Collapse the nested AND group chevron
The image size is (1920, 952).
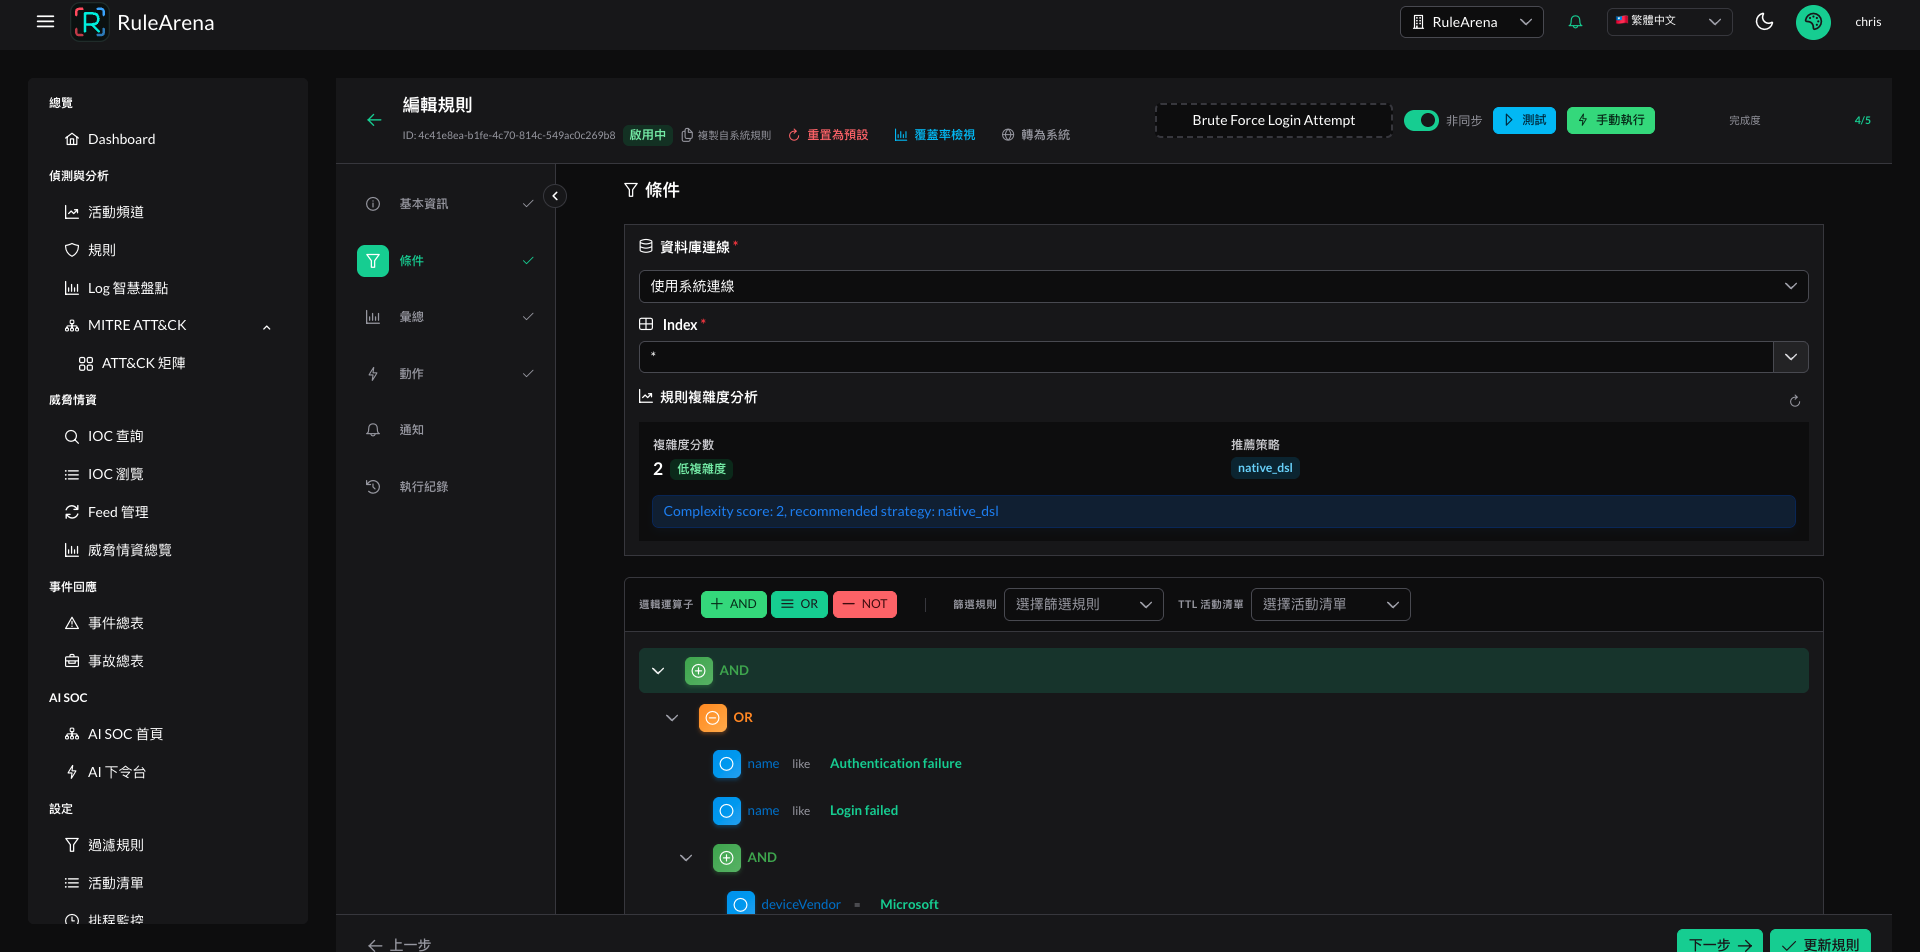click(x=686, y=858)
